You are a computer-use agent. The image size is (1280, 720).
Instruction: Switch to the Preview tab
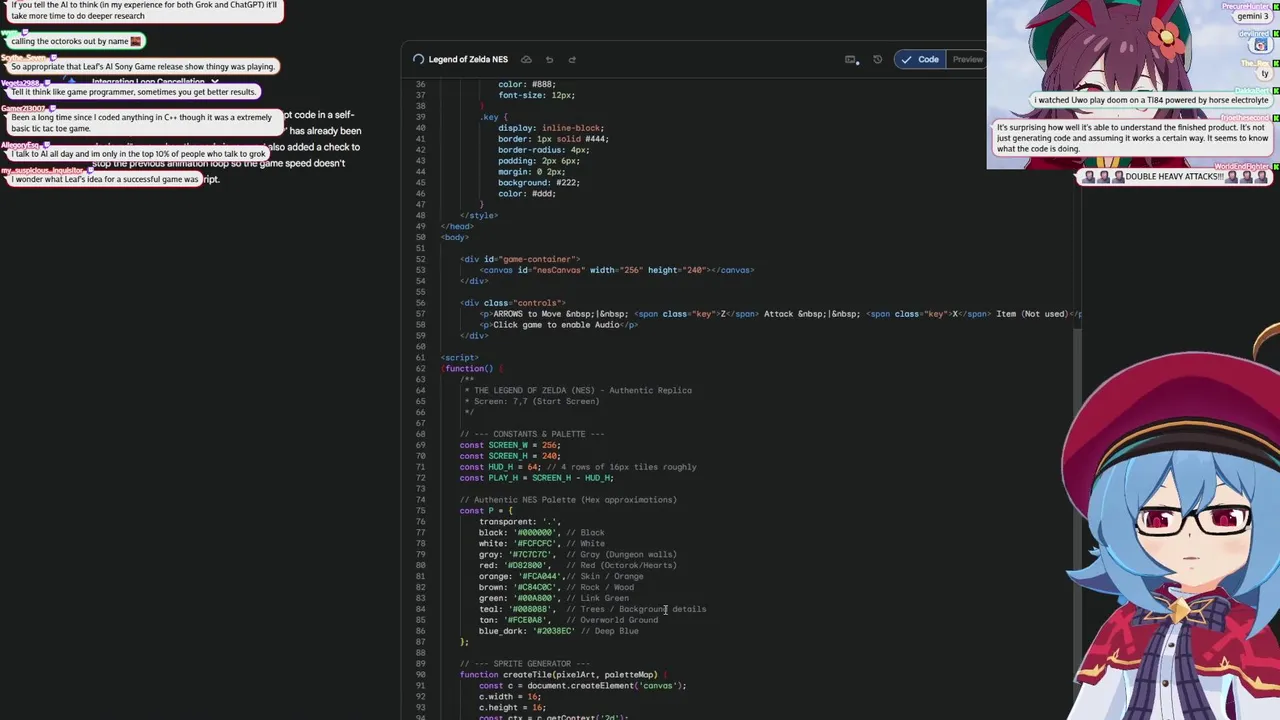pos(967,59)
